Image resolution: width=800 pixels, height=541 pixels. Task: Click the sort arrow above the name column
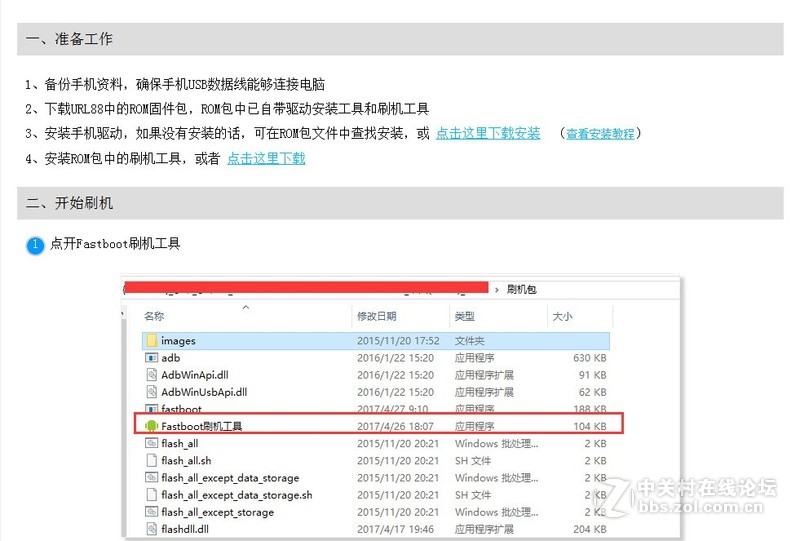coord(246,307)
